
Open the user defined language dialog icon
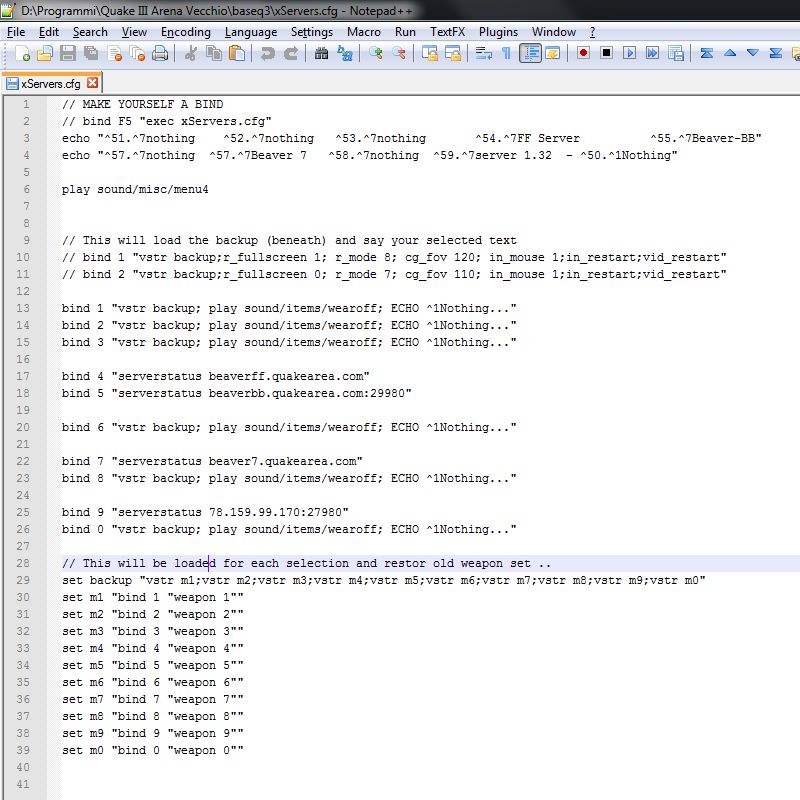point(553,53)
